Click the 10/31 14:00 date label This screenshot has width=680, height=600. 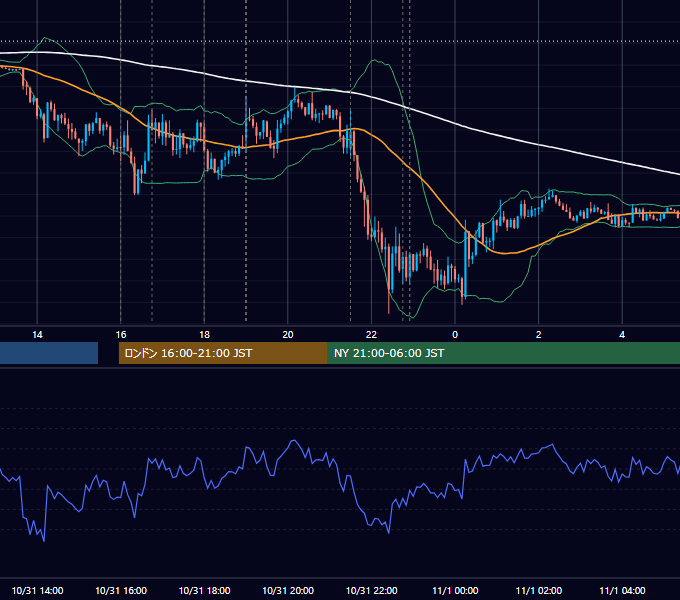37,590
